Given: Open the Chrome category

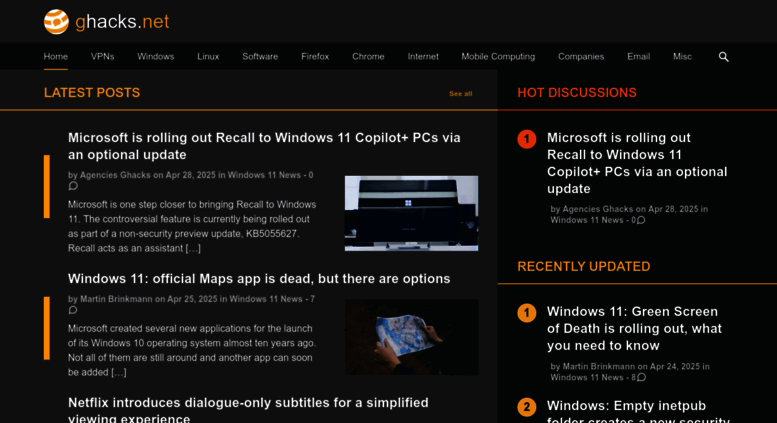Looking at the screenshot, I should click(x=368, y=56).
